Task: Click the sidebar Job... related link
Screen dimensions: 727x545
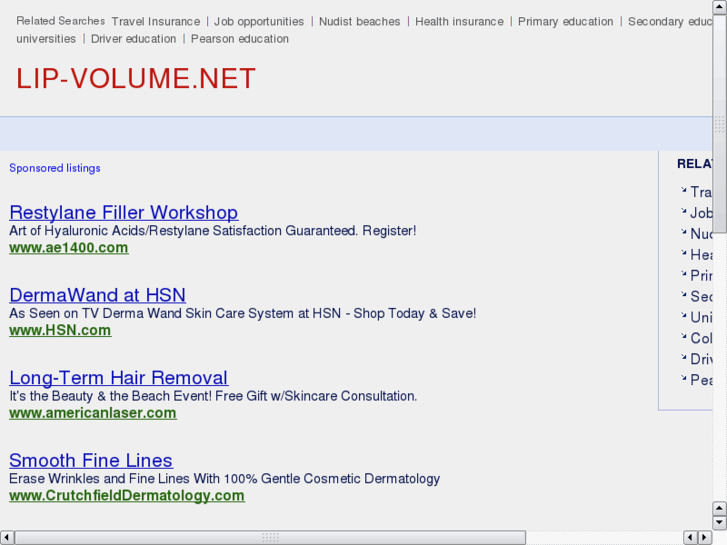Action: (701, 212)
